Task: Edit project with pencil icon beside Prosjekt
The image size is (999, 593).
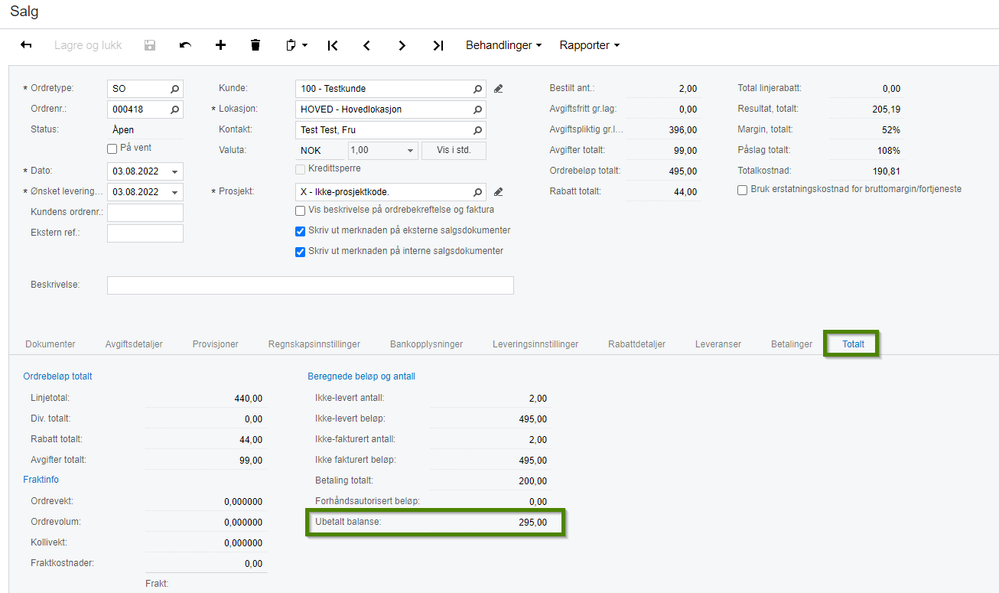Action: [x=499, y=192]
